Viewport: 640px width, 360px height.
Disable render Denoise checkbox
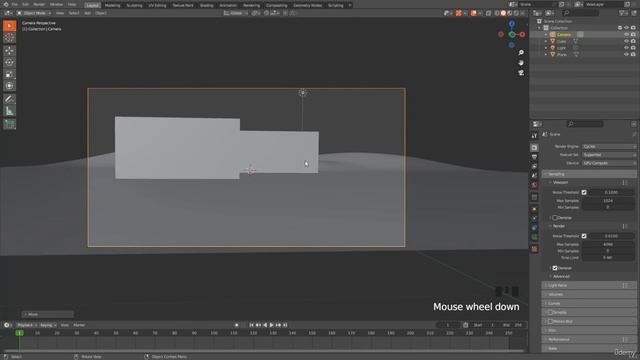555,268
